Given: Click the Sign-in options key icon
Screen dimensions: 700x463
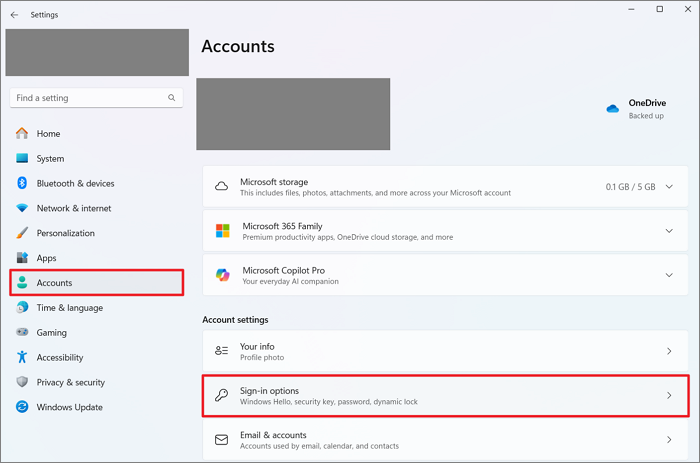Looking at the screenshot, I should tap(222, 395).
